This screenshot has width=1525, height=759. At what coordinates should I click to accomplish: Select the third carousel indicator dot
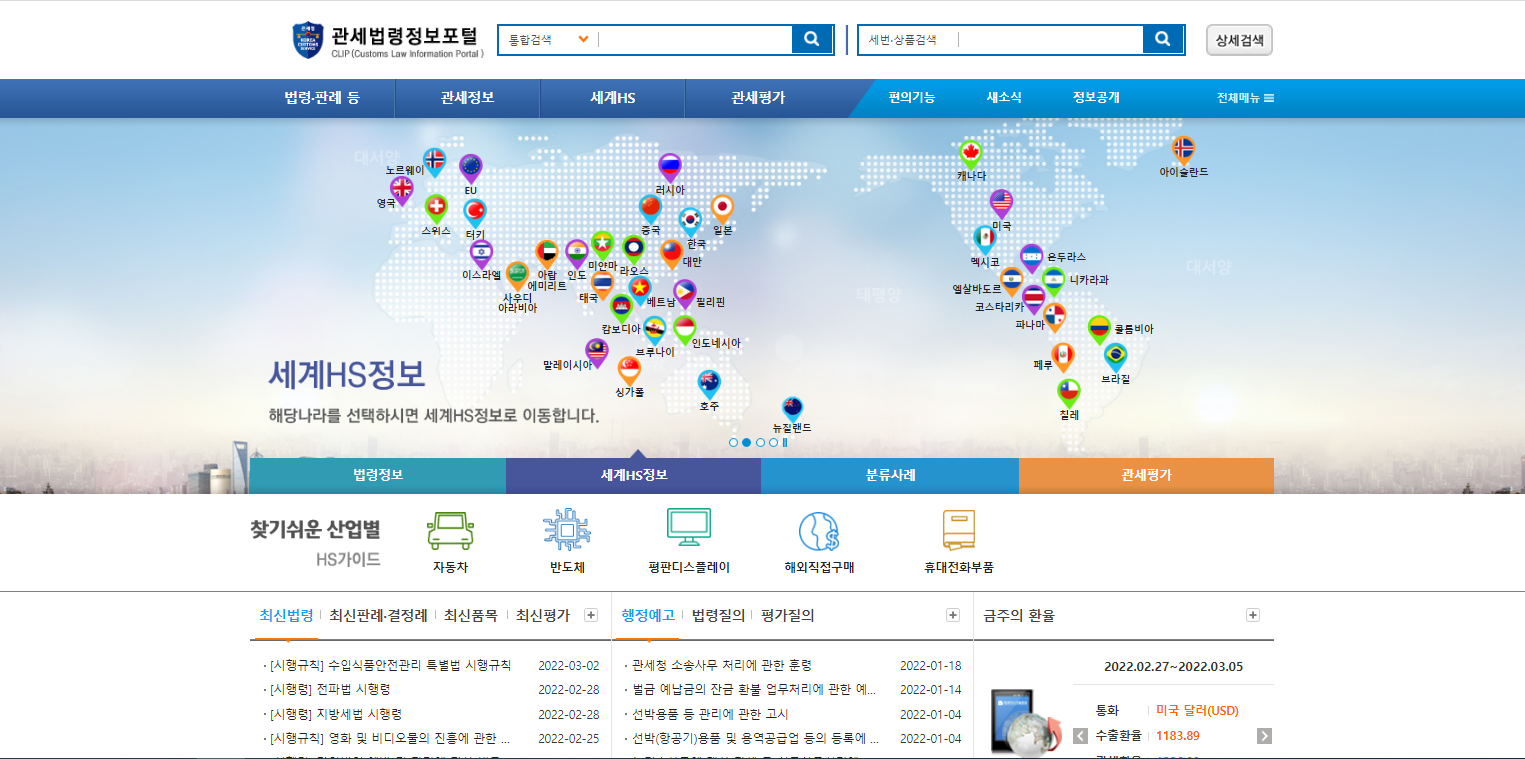coord(760,442)
